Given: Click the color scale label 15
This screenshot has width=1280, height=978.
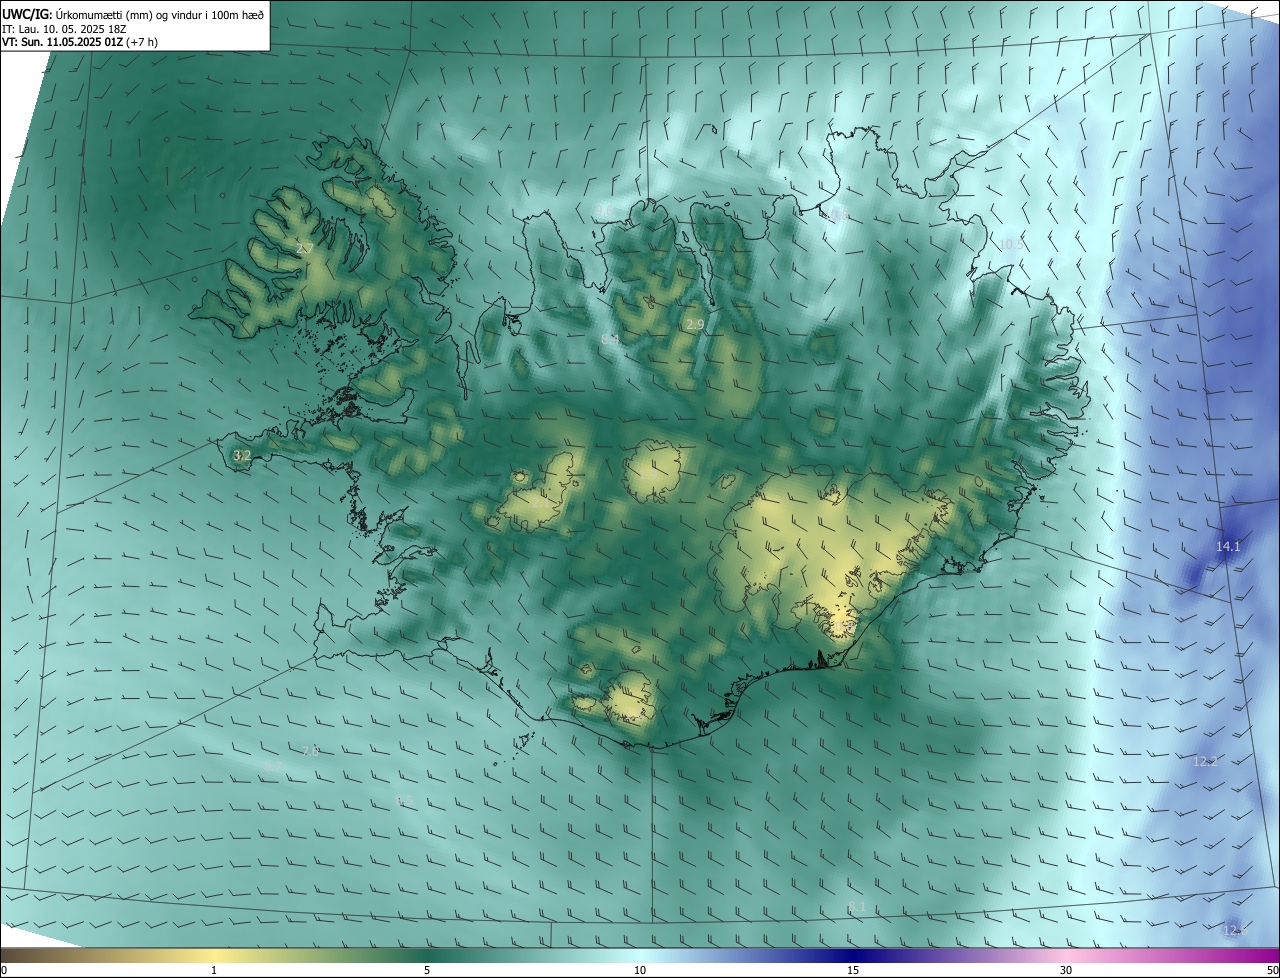Looking at the screenshot, I should tap(853, 970).
